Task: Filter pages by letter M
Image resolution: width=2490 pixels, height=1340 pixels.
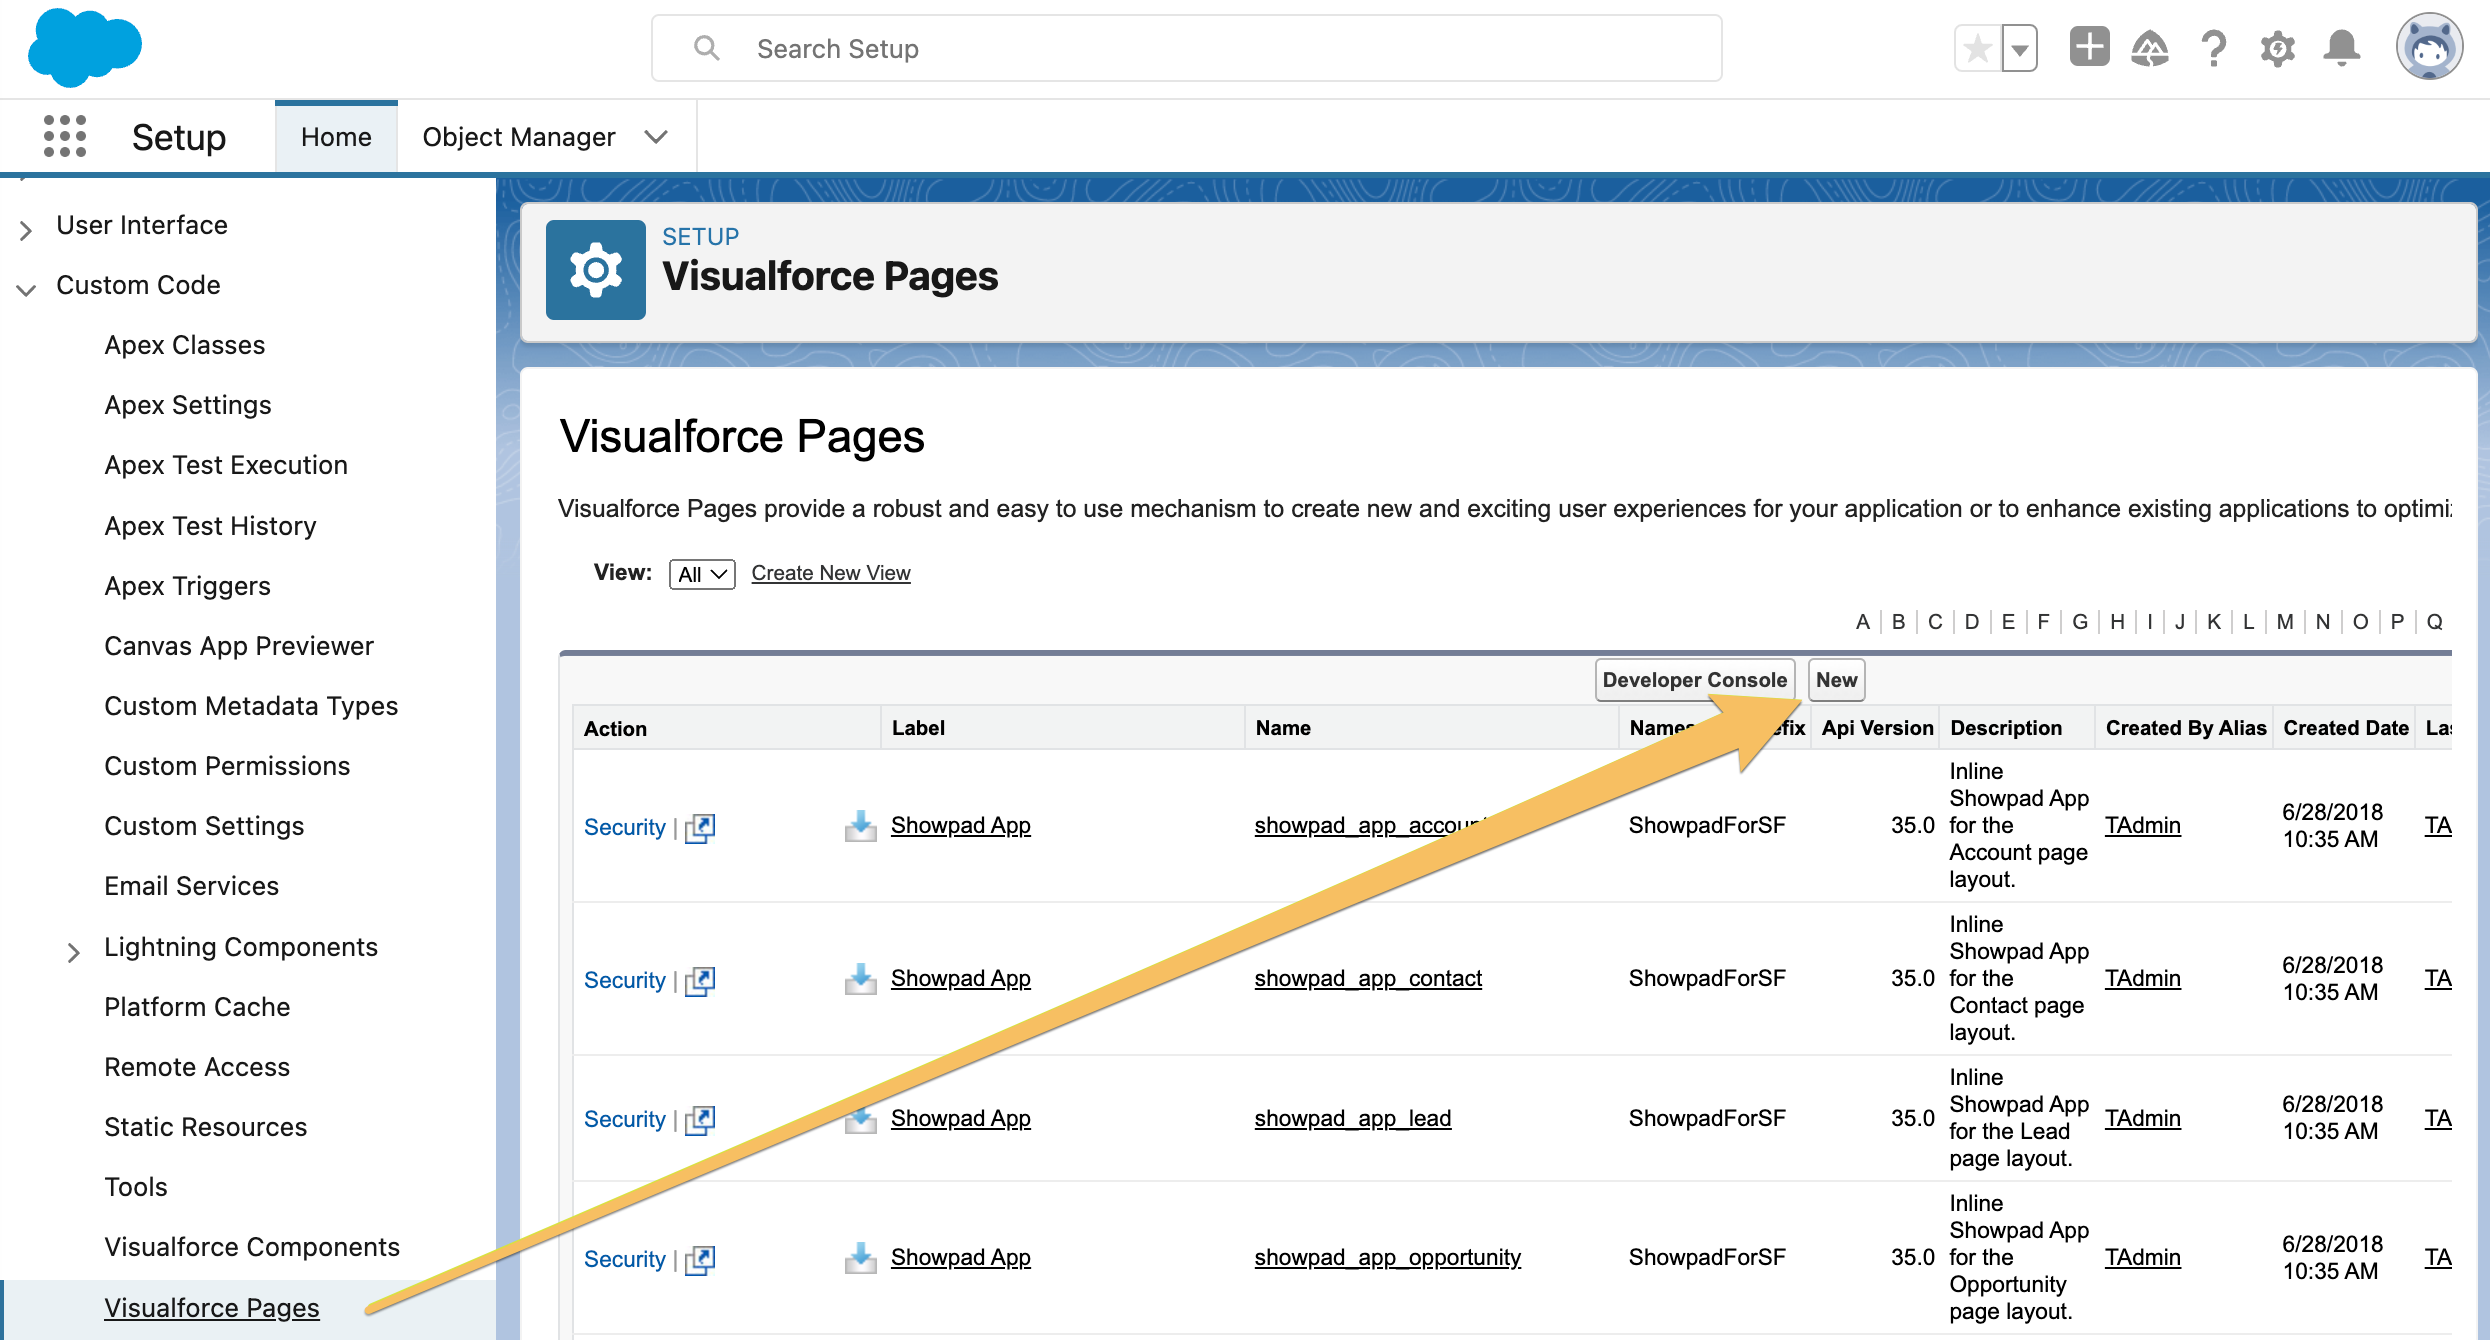Action: pyautogui.click(x=2285, y=622)
